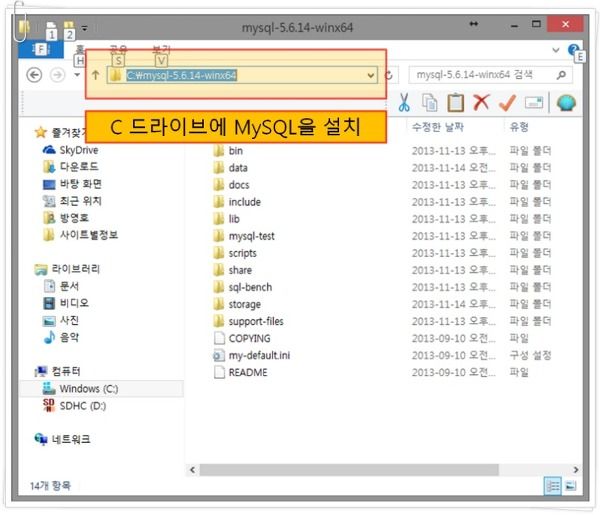
Task: Click the magnifier search icon
Action: pos(561,75)
